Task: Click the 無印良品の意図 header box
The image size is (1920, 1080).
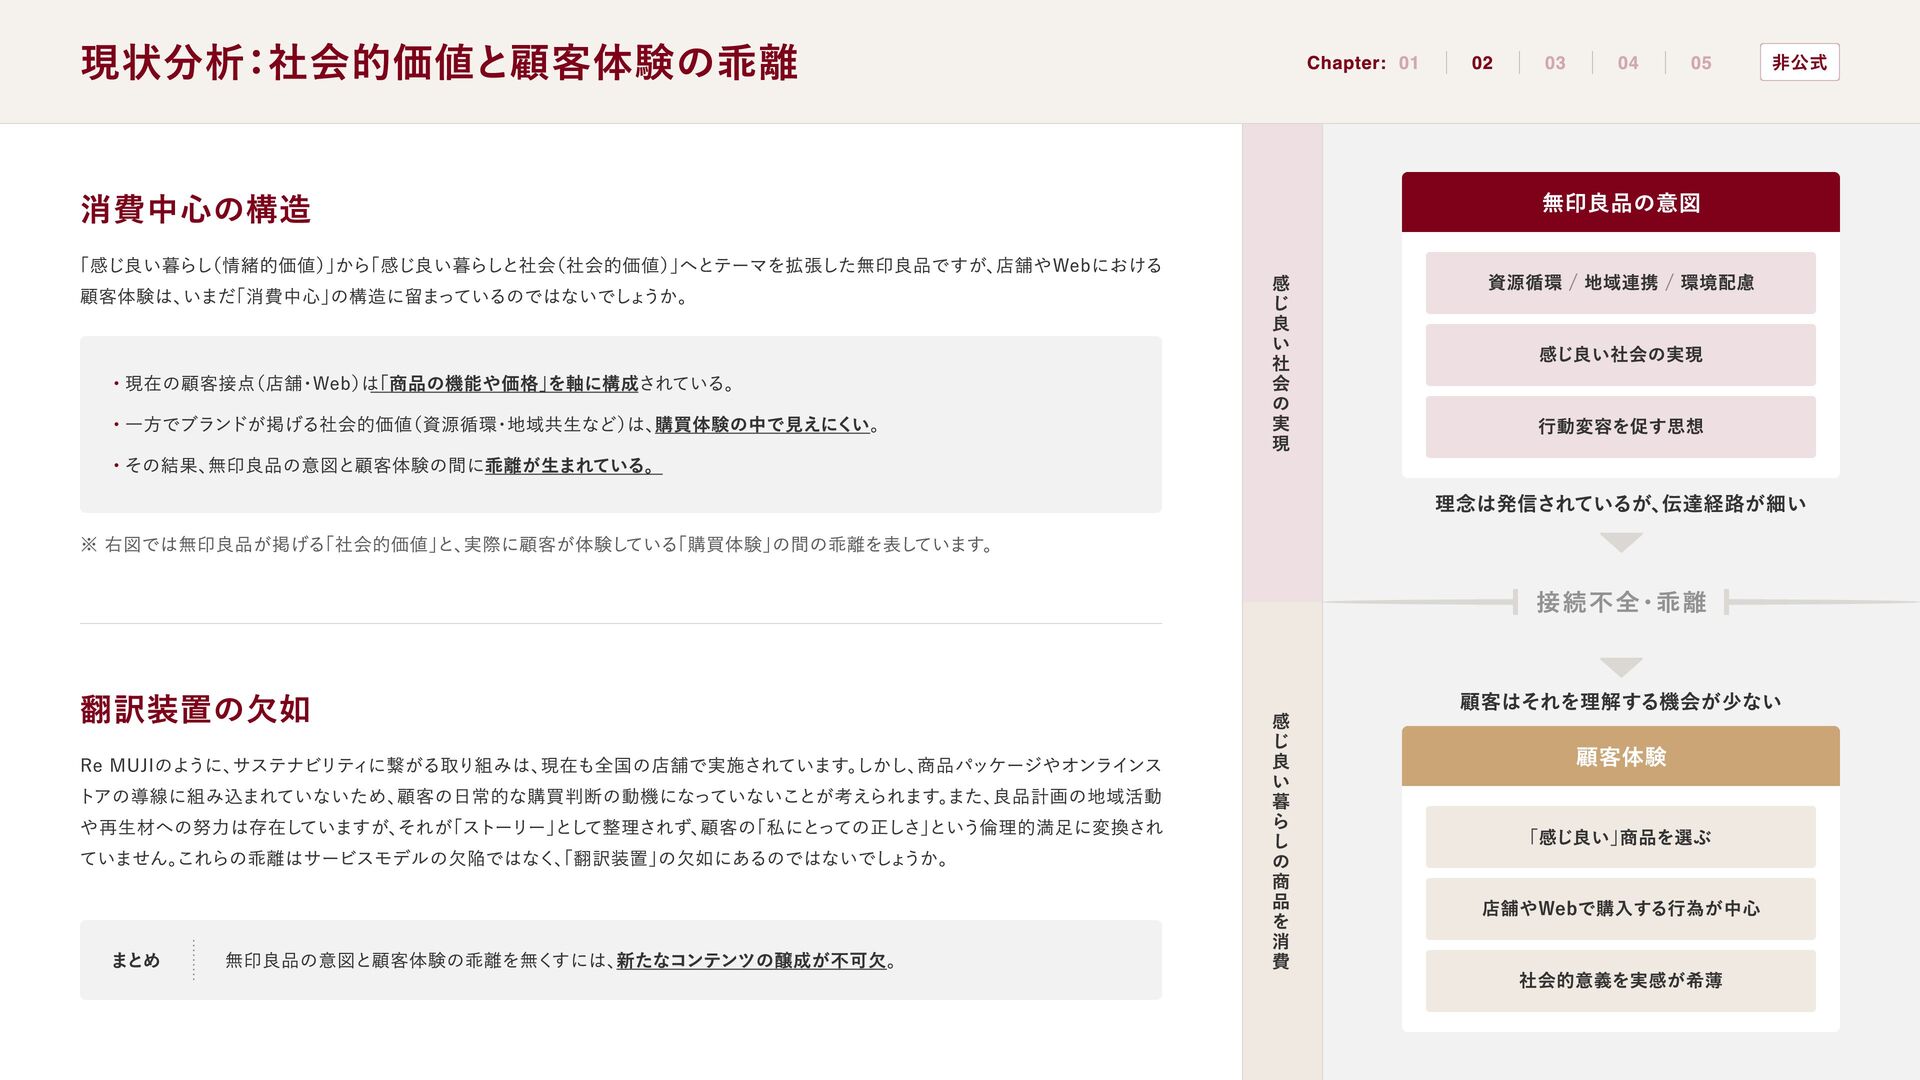Action: [x=1620, y=203]
